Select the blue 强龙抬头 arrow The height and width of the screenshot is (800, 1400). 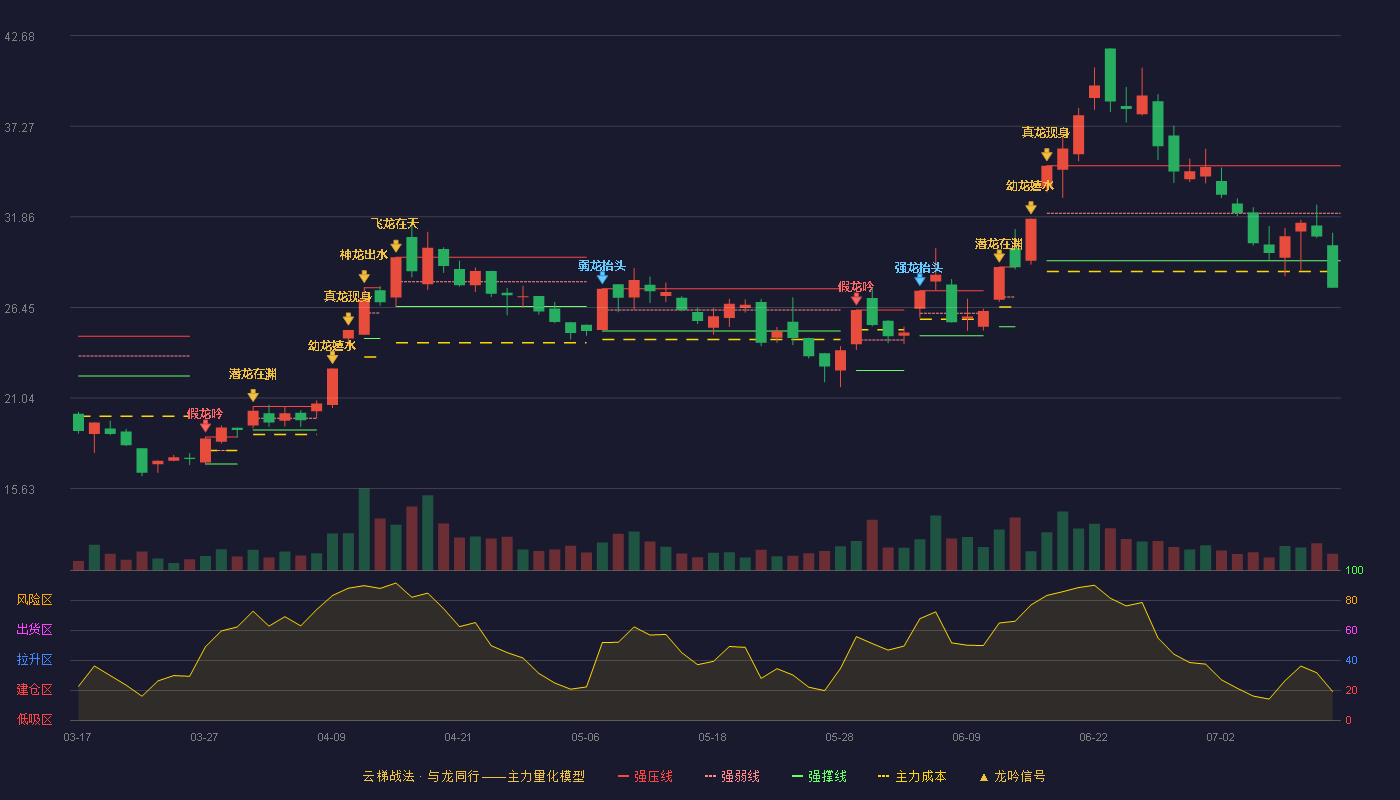click(919, 280)
